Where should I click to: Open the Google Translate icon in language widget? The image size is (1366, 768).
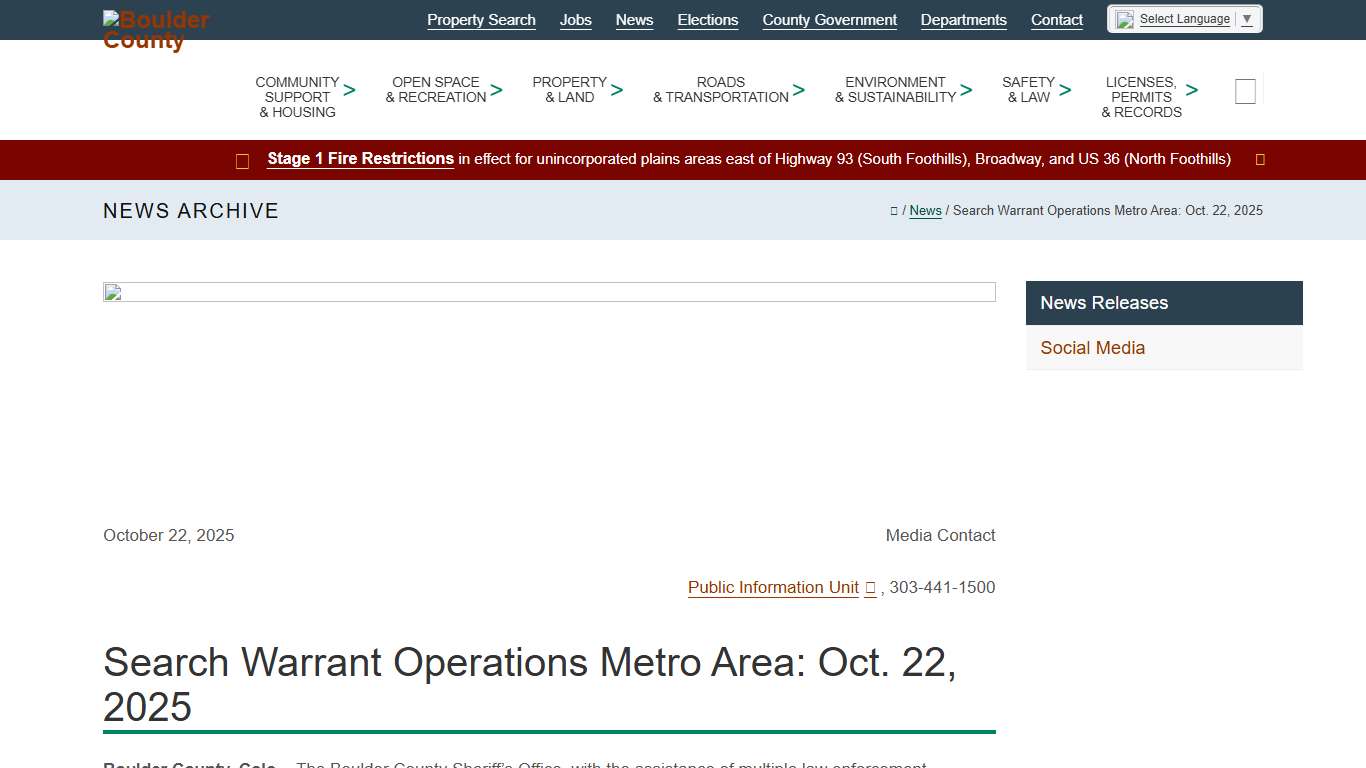(x=1122, y=18)
